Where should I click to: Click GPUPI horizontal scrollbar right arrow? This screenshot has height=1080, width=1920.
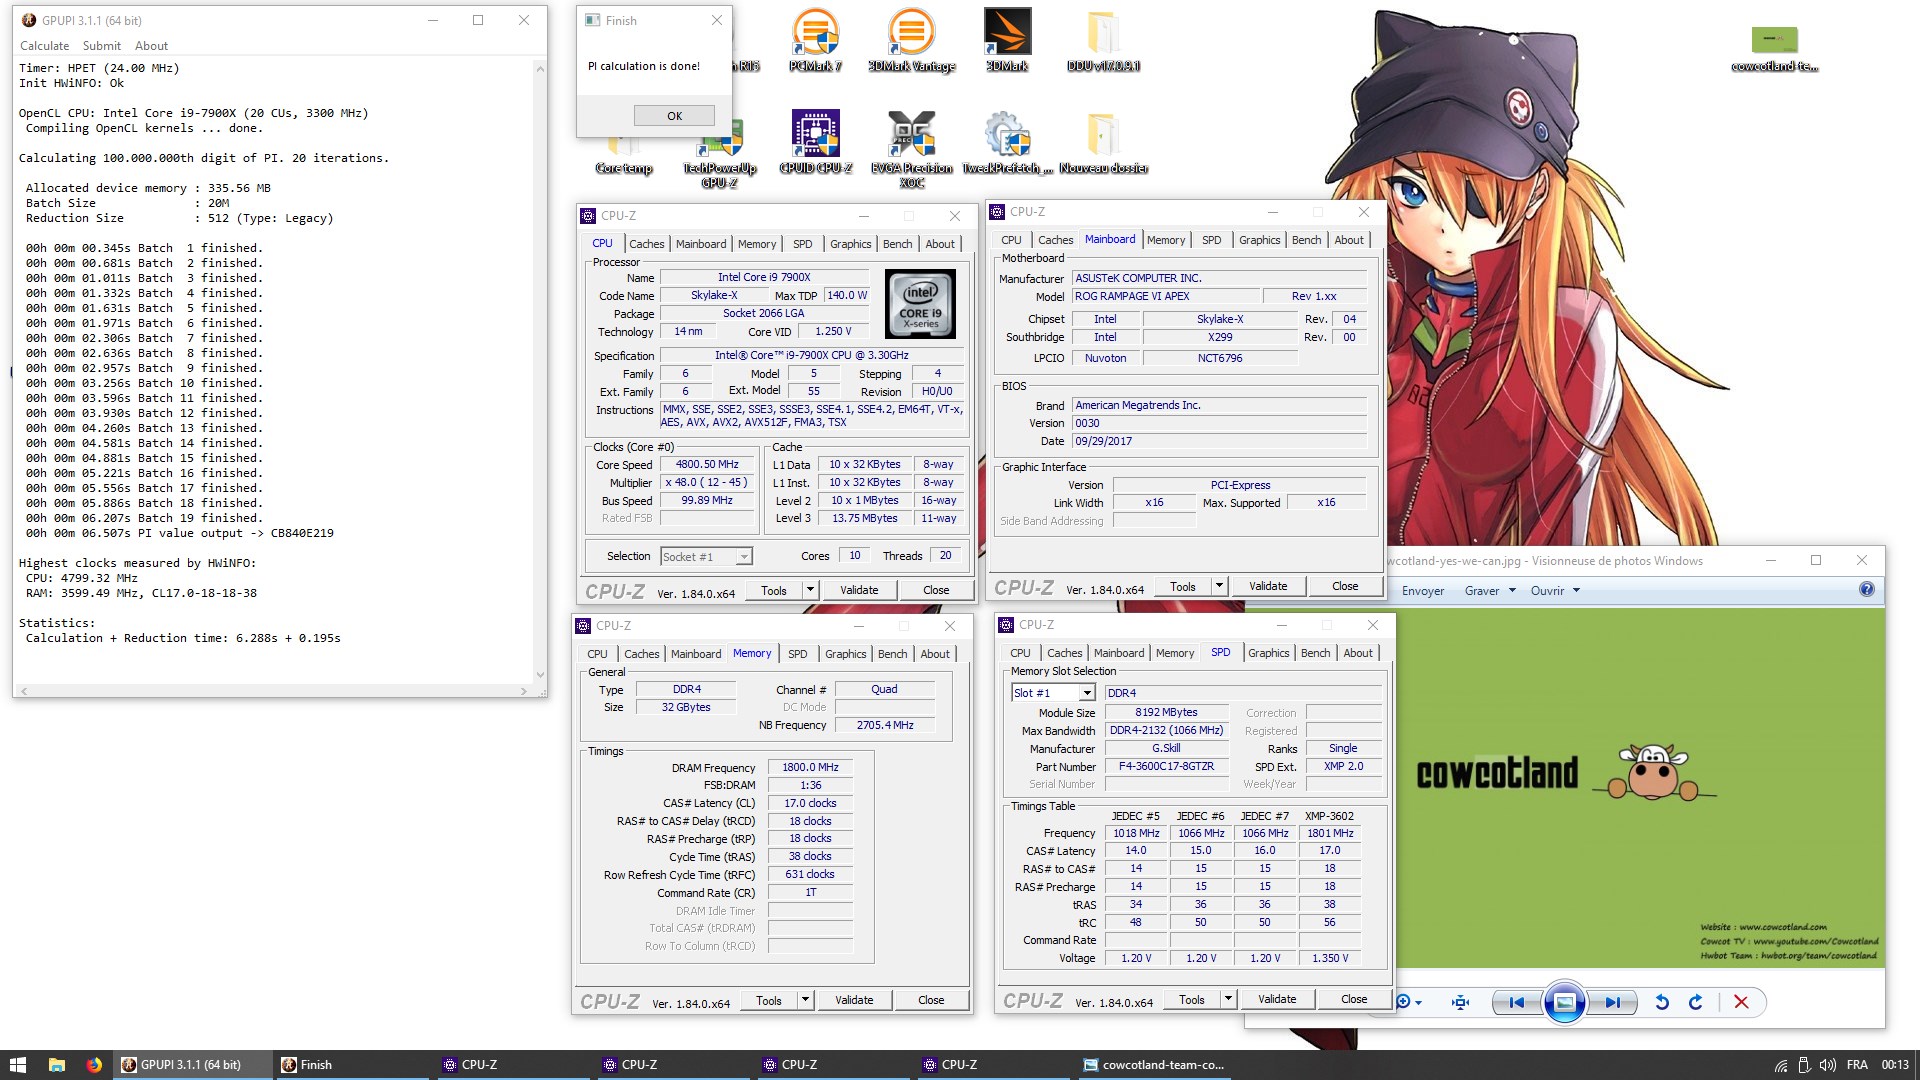point(523,691)
